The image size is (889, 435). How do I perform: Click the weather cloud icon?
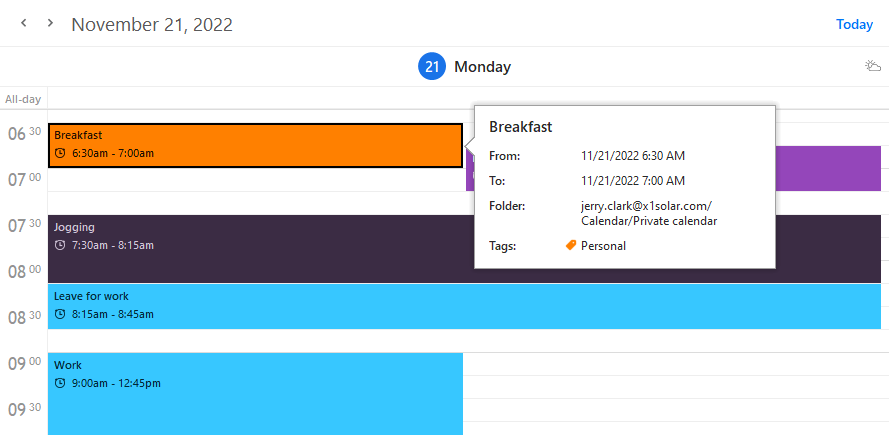coord(872,67)
